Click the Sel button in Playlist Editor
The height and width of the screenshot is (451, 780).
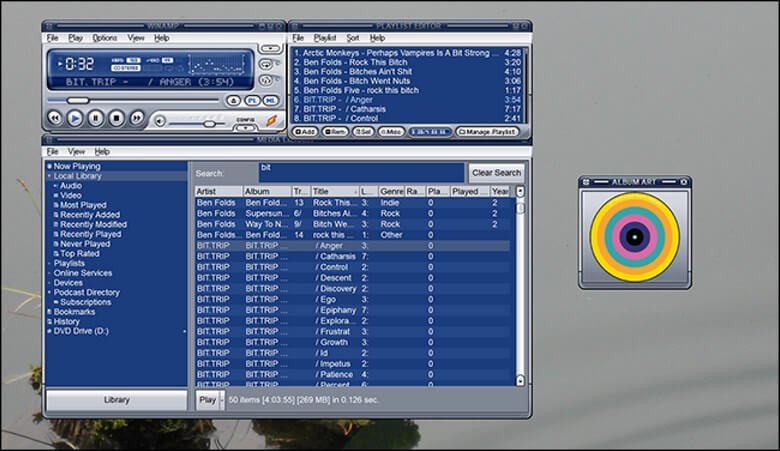363,132
